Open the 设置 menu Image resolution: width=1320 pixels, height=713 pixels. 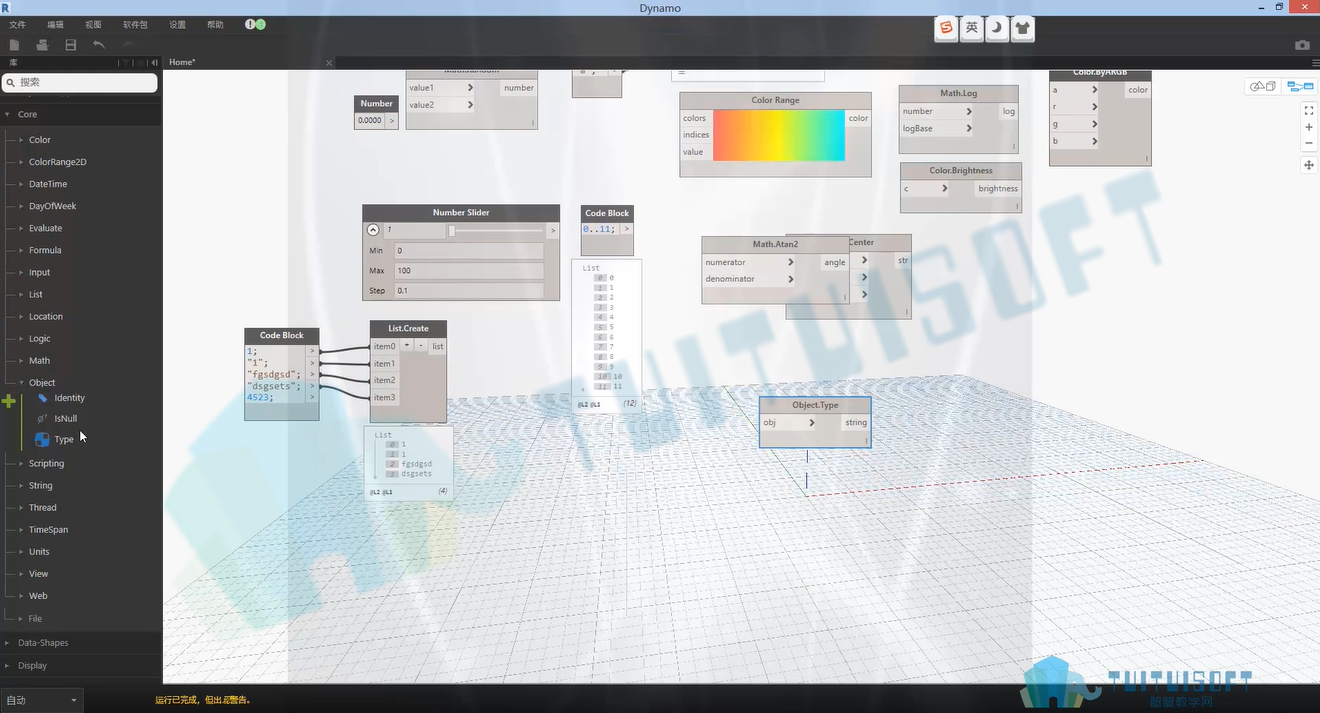click(177, 24)
